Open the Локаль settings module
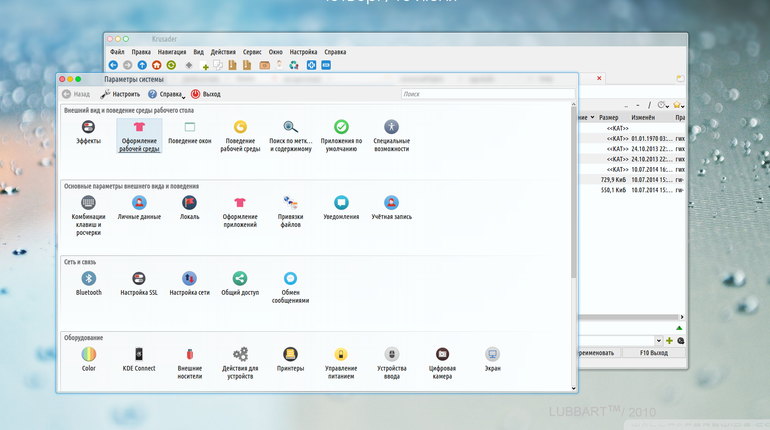This screenshot has height=430, width=770. (x=190, y=208)
